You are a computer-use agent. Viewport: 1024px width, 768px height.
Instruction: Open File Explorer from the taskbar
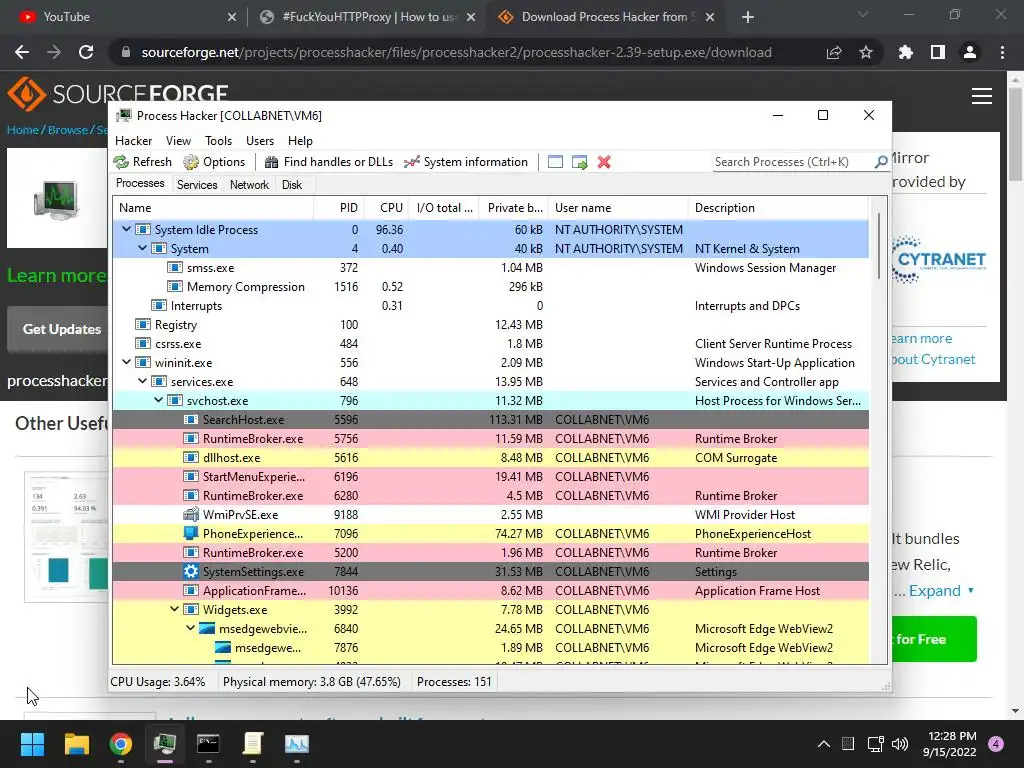[76, 744]
